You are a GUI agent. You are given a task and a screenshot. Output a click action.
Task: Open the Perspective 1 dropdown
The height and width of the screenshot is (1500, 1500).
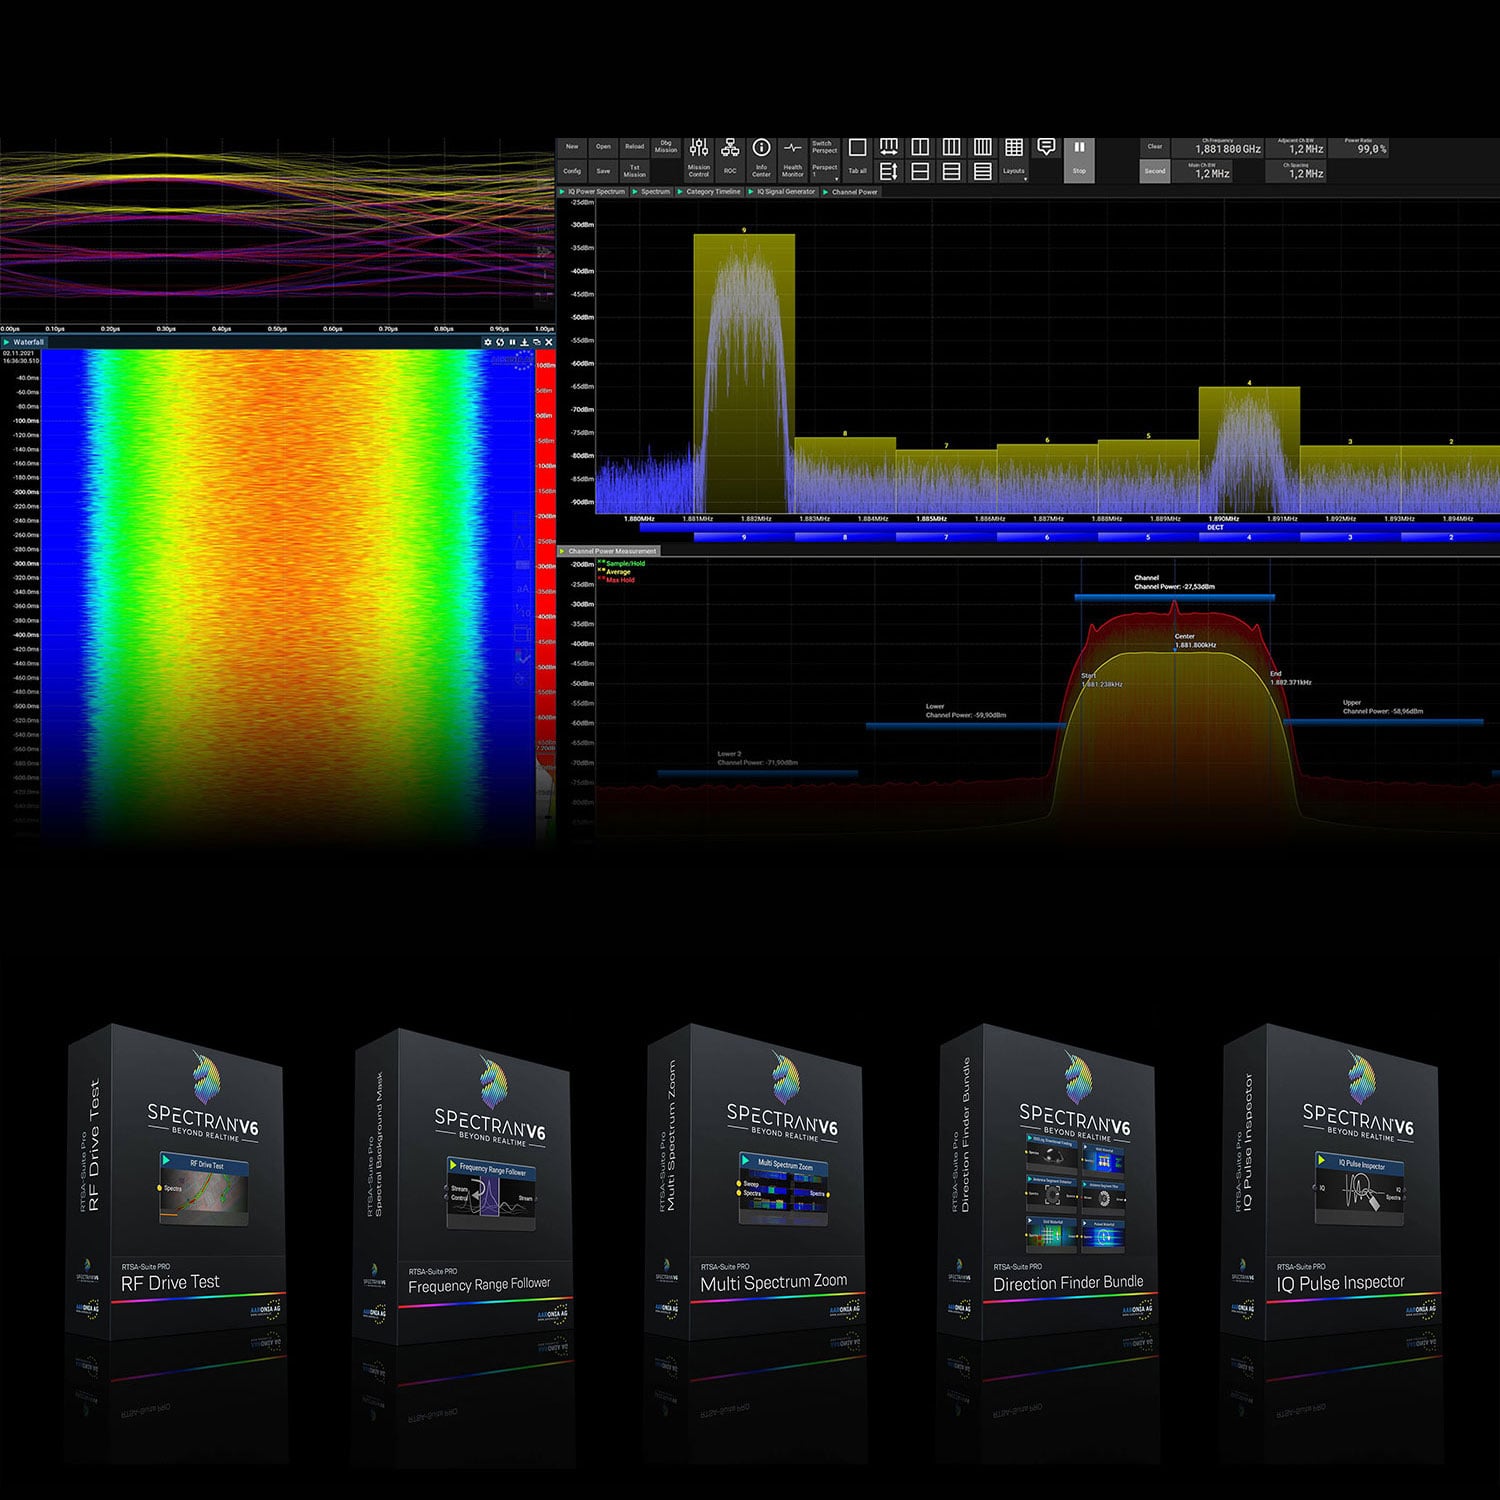pyautogui.click(x=824, y=170)
